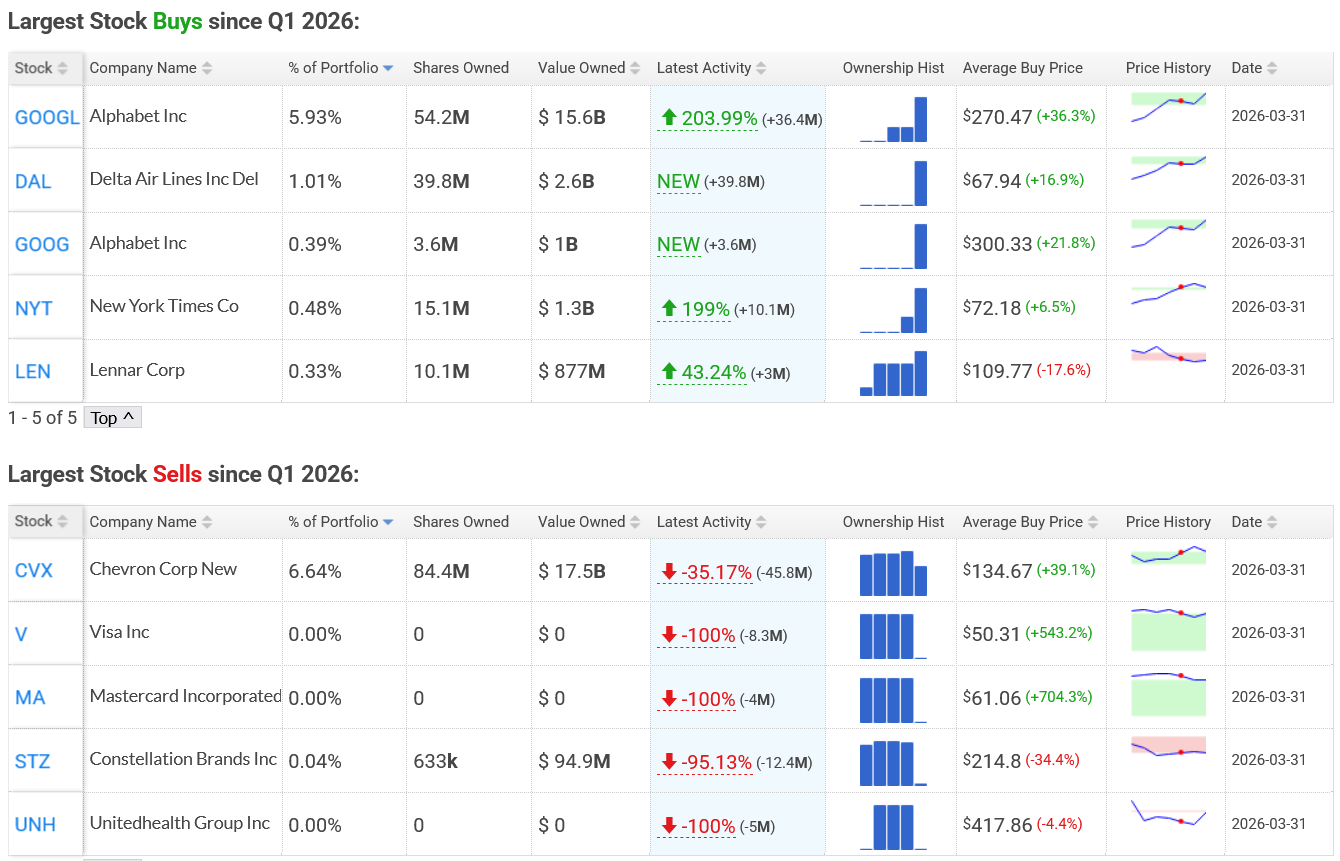Sort the Sells table by Company Name
Viewport: 1340px width, 861px height.
151,521
